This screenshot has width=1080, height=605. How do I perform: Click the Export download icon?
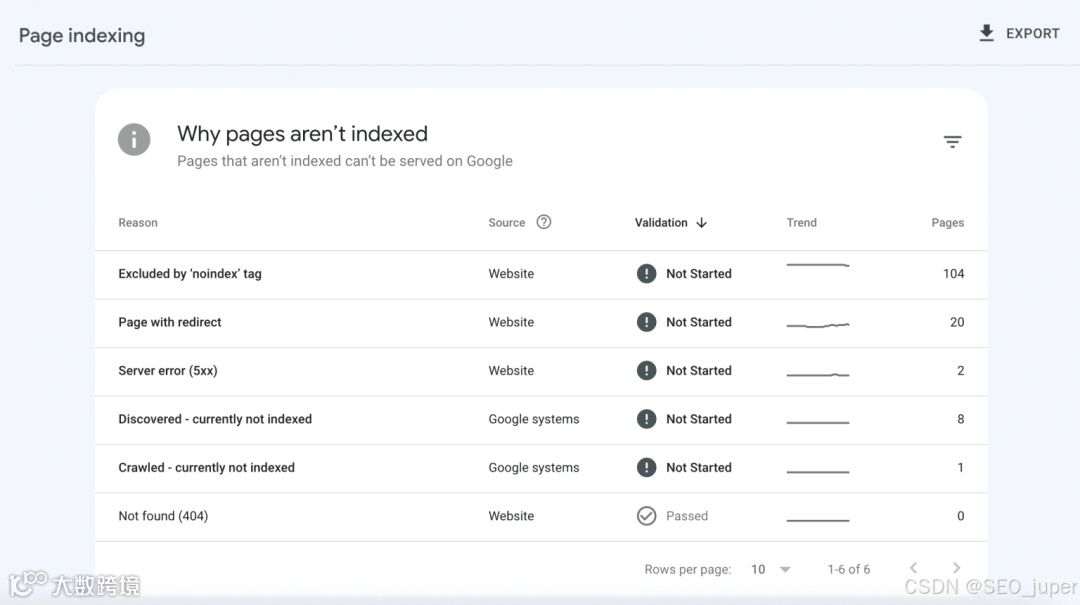pos(986,33)
